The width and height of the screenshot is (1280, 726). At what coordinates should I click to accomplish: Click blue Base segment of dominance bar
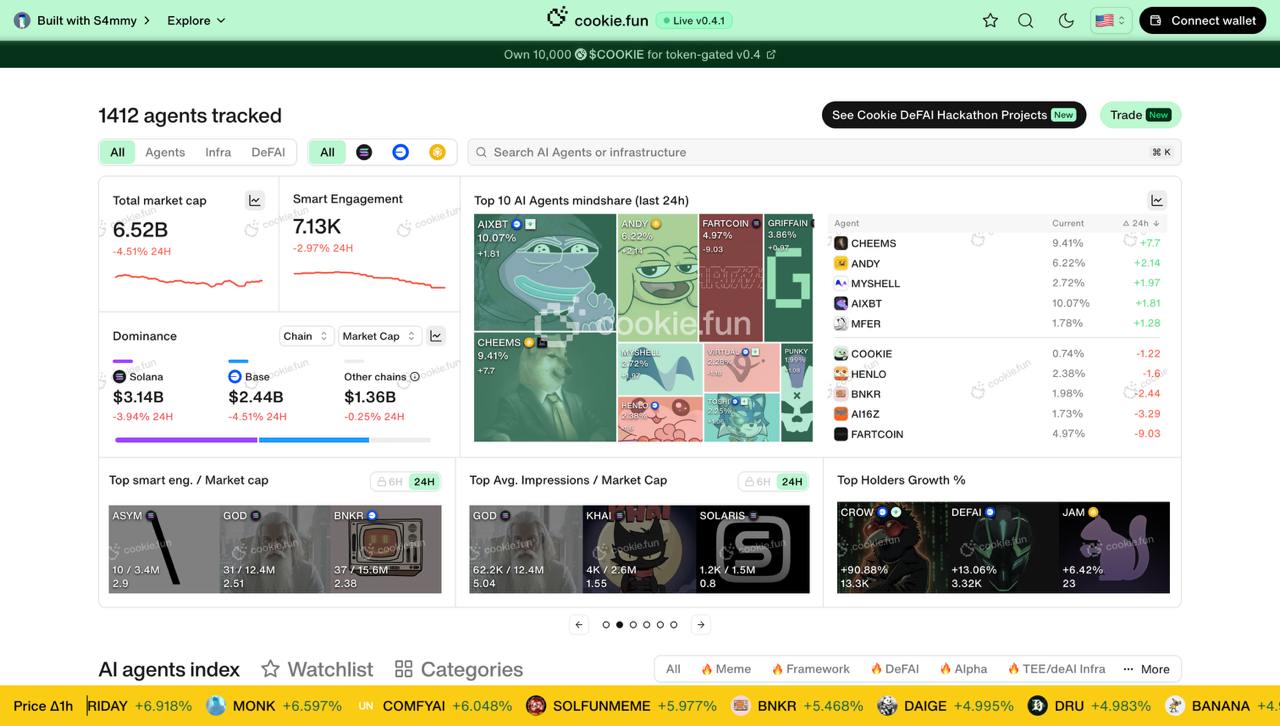314,440
